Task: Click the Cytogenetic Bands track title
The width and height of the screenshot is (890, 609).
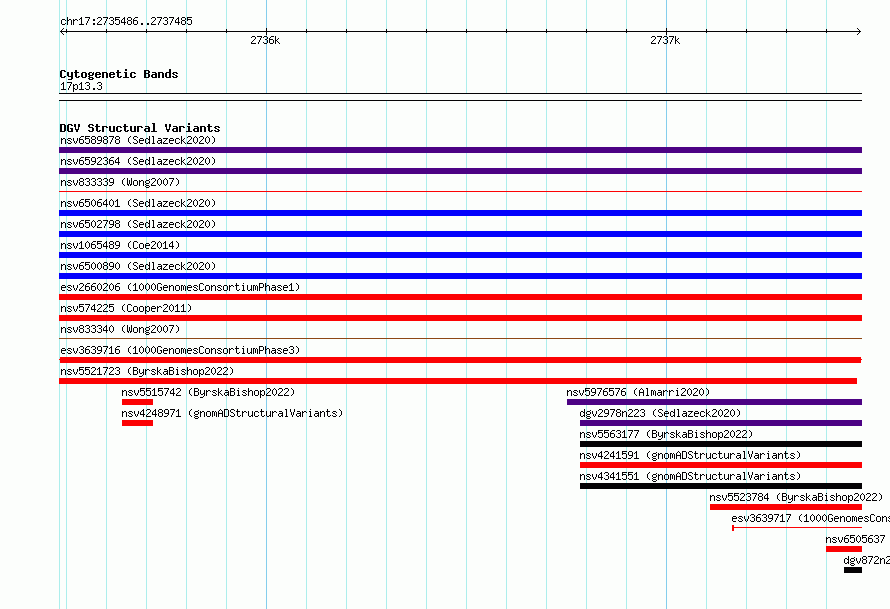Action: [x=119, y=74]
